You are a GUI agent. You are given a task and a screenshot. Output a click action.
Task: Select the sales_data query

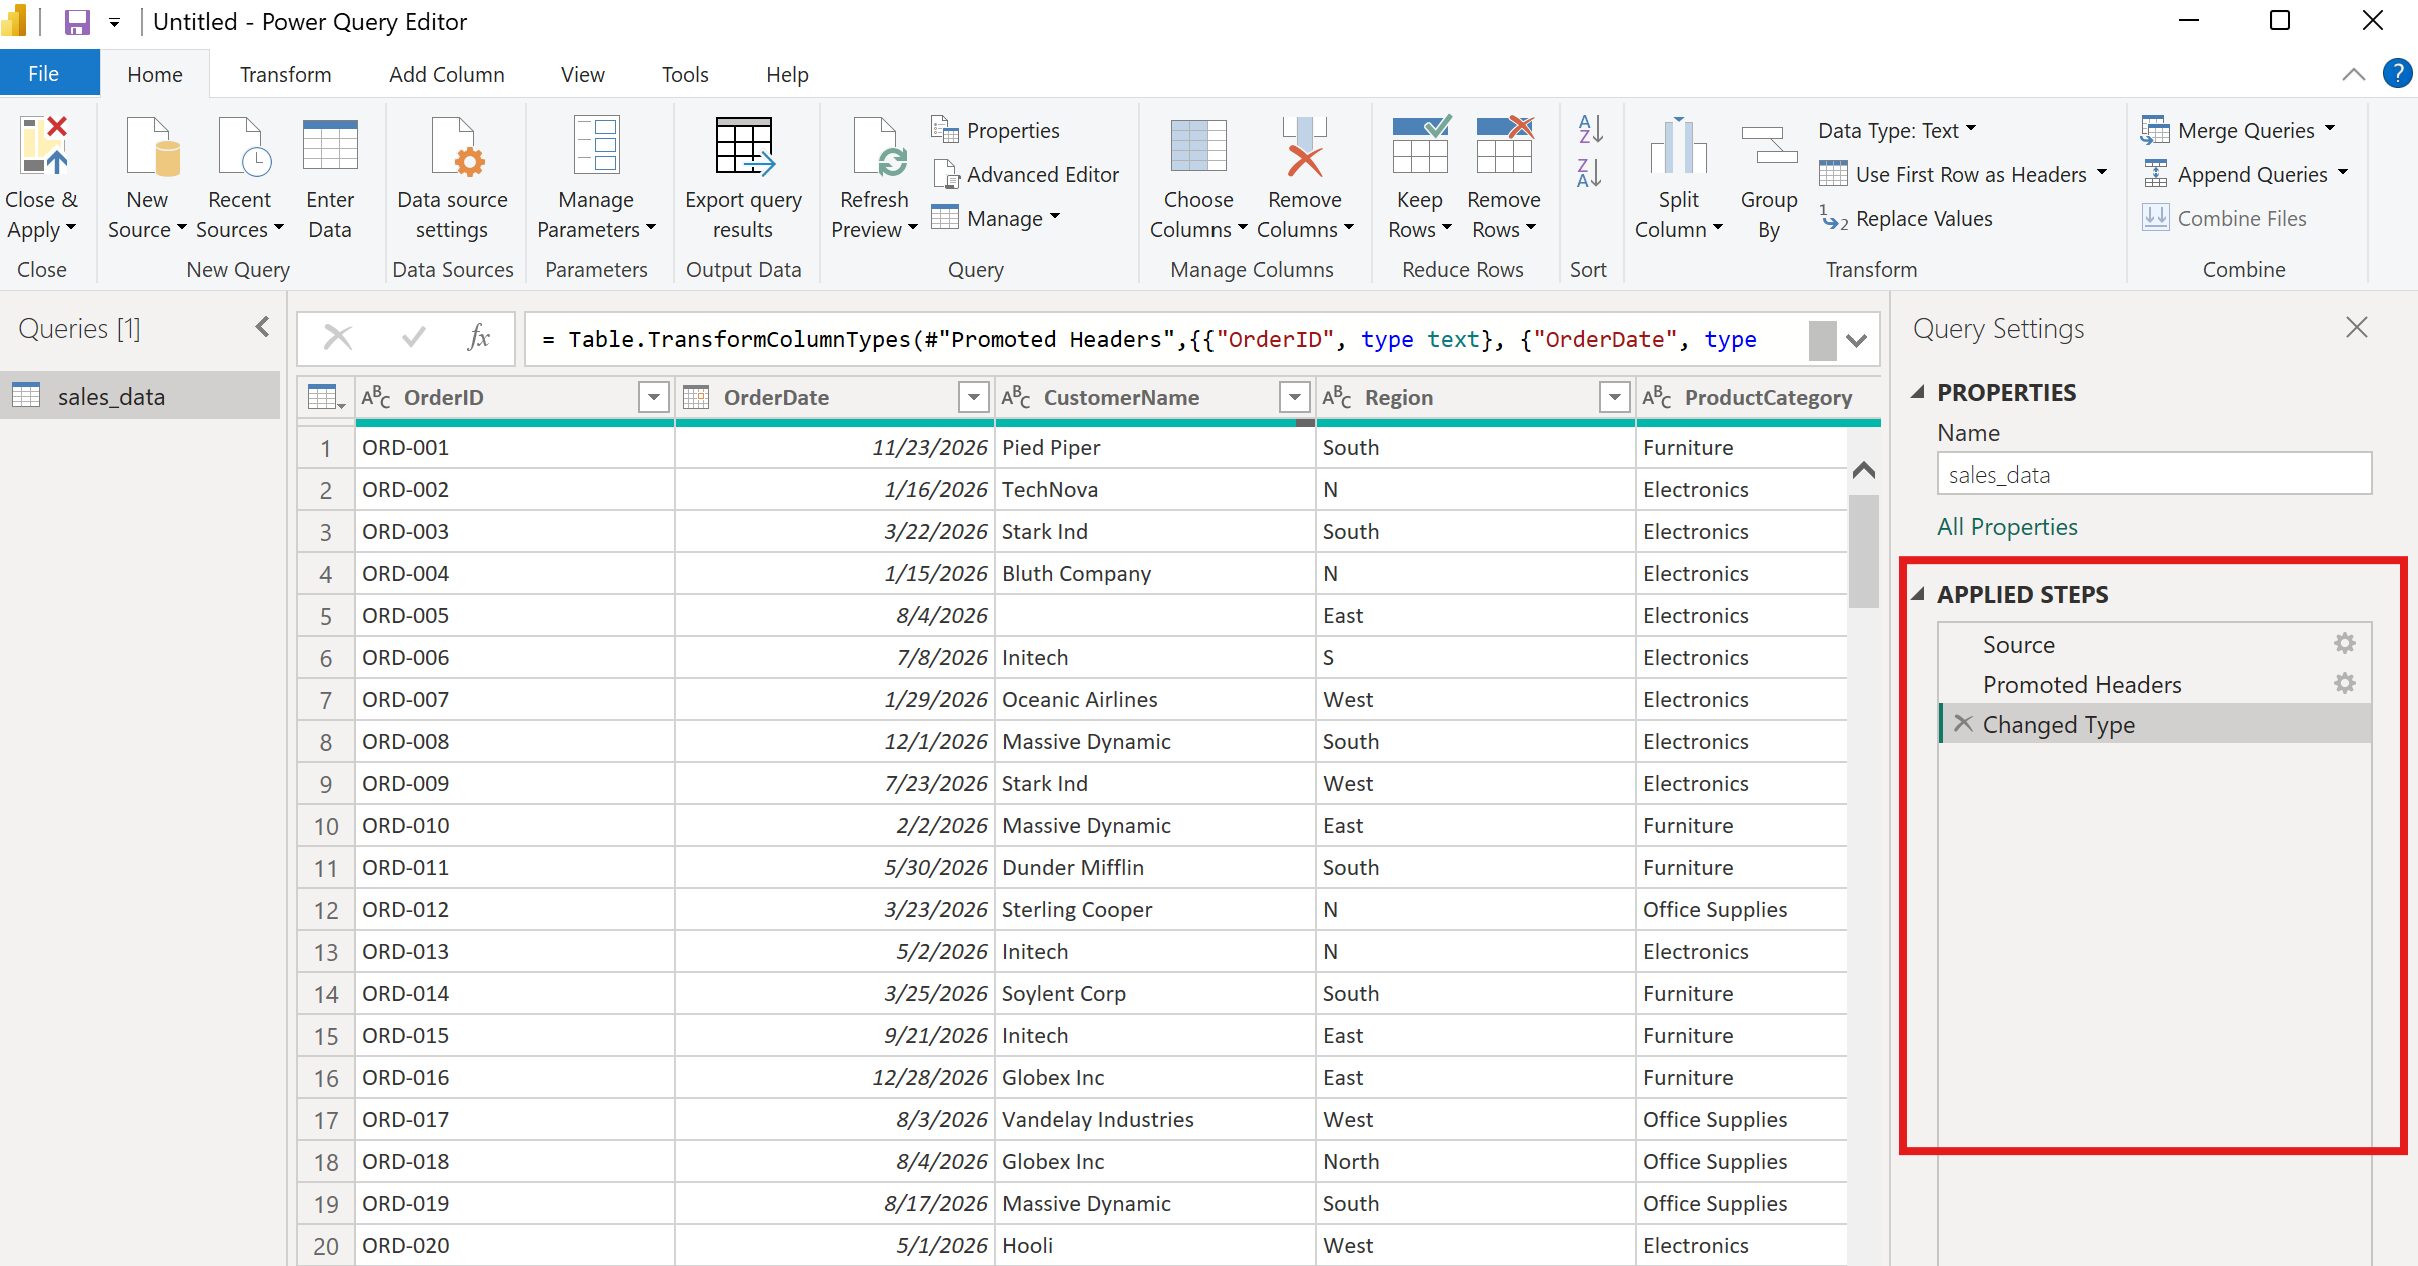[140, 396]
